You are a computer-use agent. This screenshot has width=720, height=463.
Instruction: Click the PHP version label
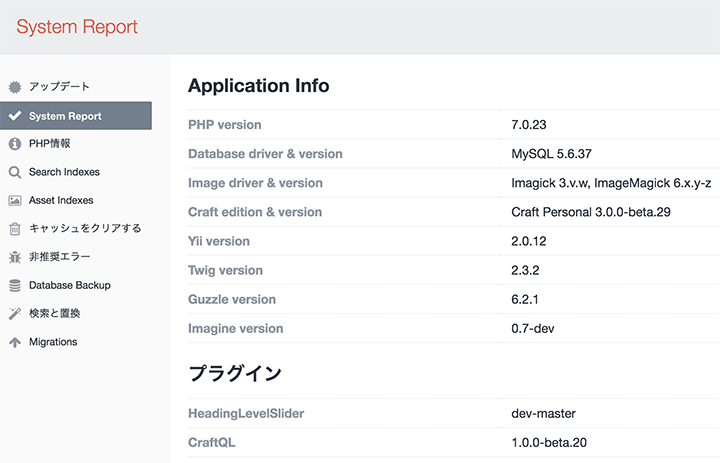[225, 125]
